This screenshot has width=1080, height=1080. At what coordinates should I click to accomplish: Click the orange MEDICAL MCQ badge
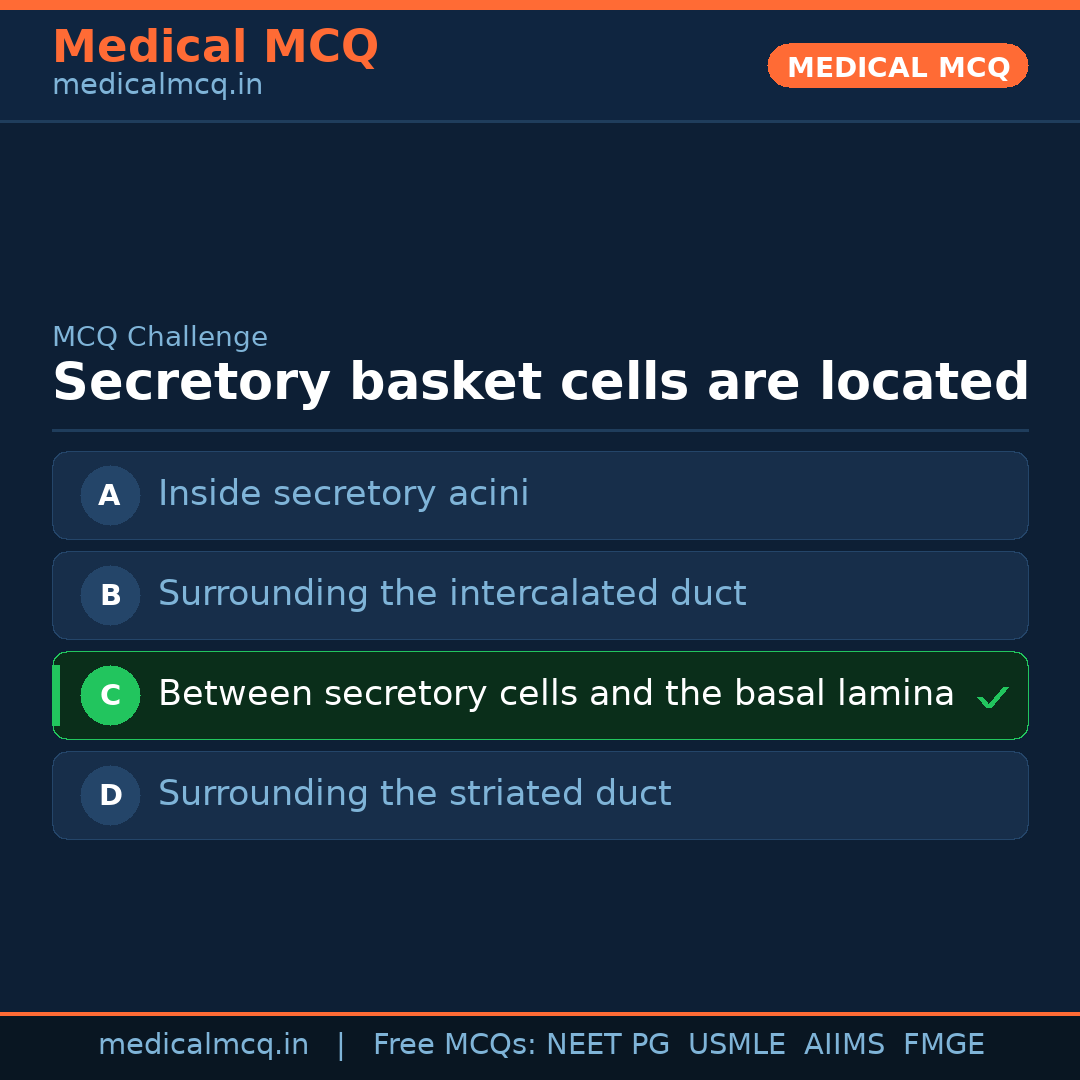pos(897,66)
